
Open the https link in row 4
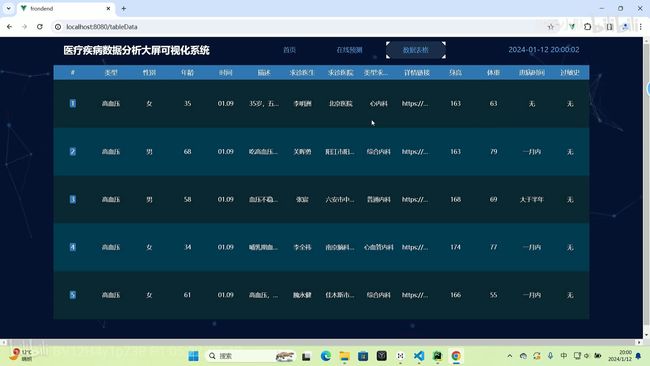tap(415, 247)
